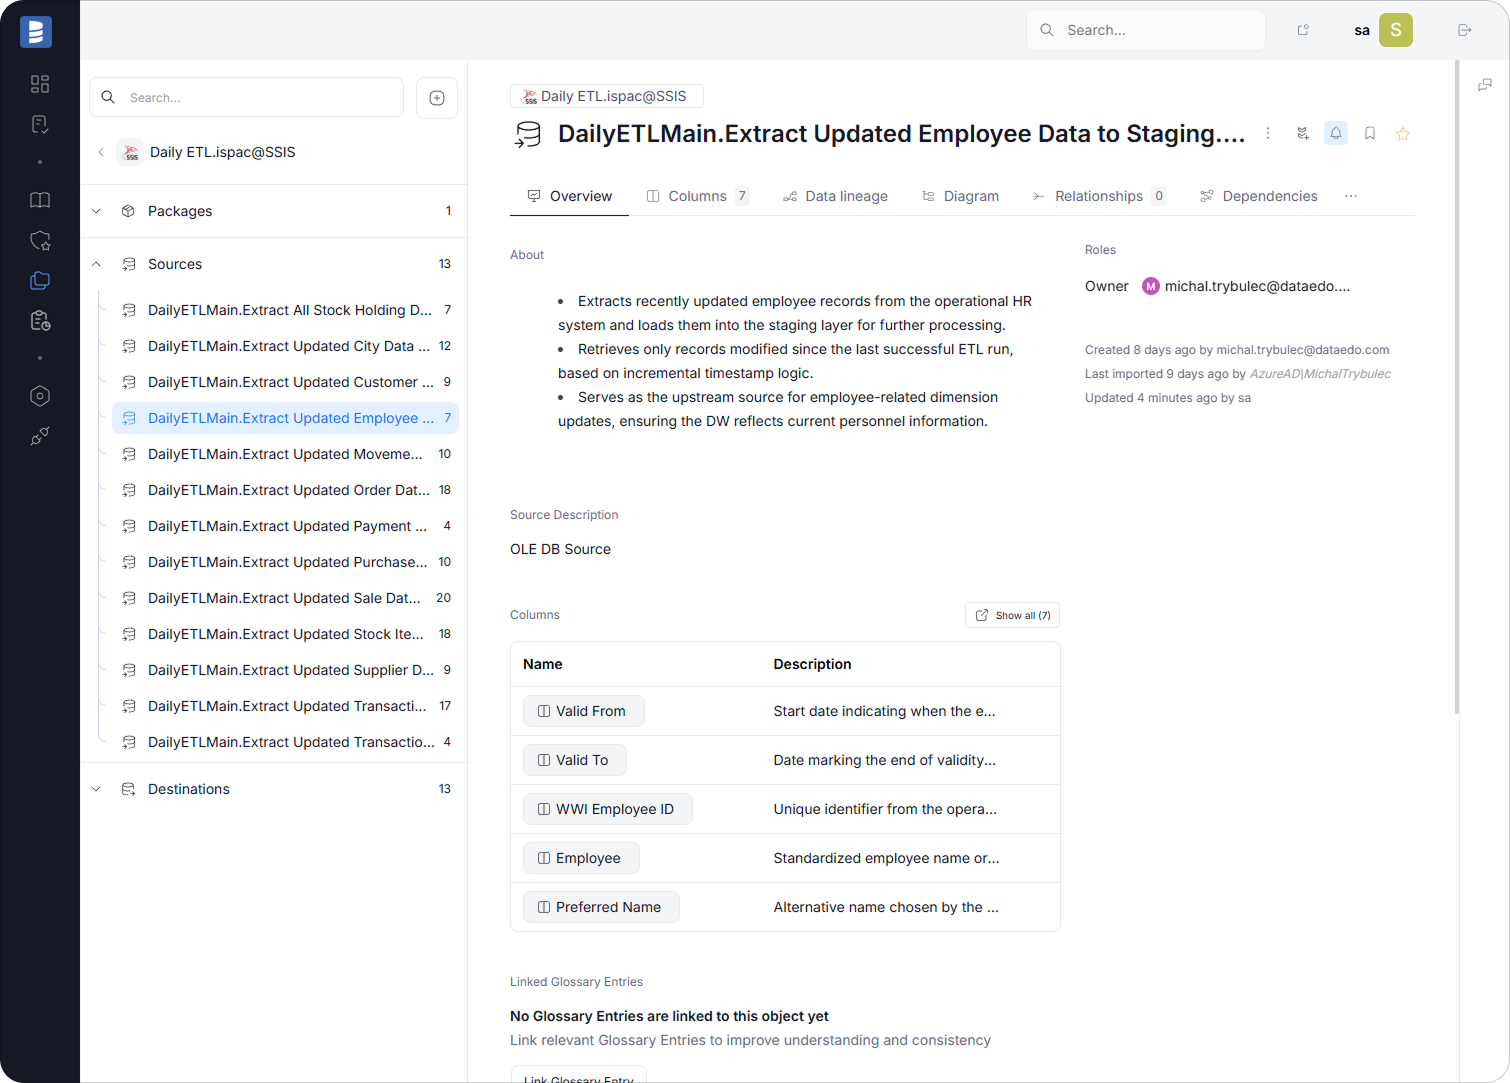The width and height of the screenshot is (1510, 1083).
Task: Open the Relationships tab
Action: coord(1100,196)
